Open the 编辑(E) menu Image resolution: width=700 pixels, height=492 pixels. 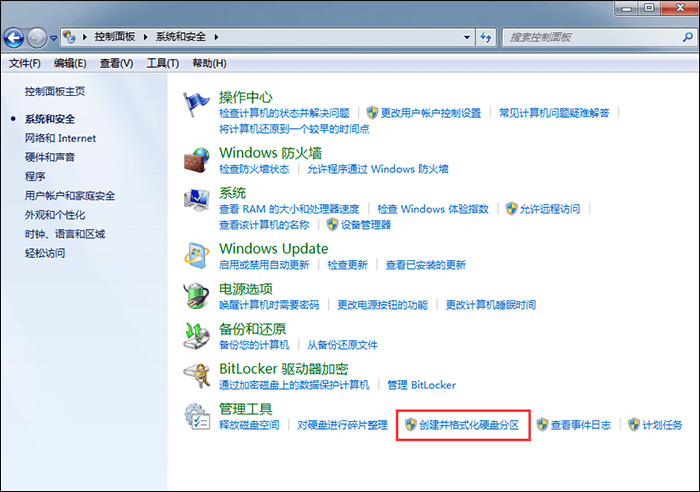[x=70, y=63]
